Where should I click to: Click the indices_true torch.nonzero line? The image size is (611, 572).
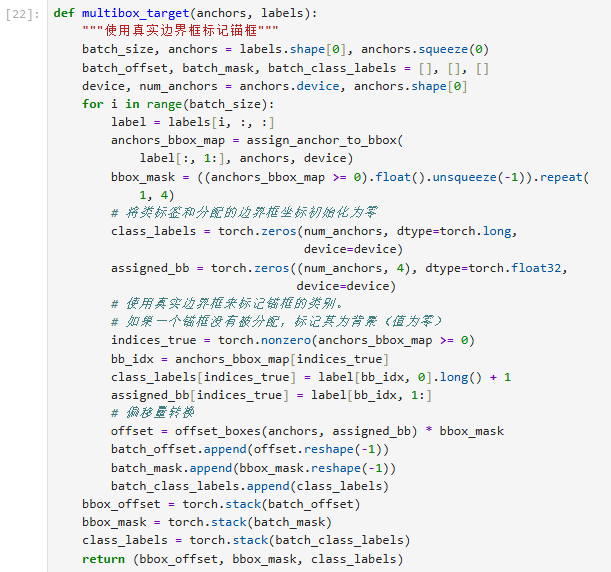tap(293, 340)
